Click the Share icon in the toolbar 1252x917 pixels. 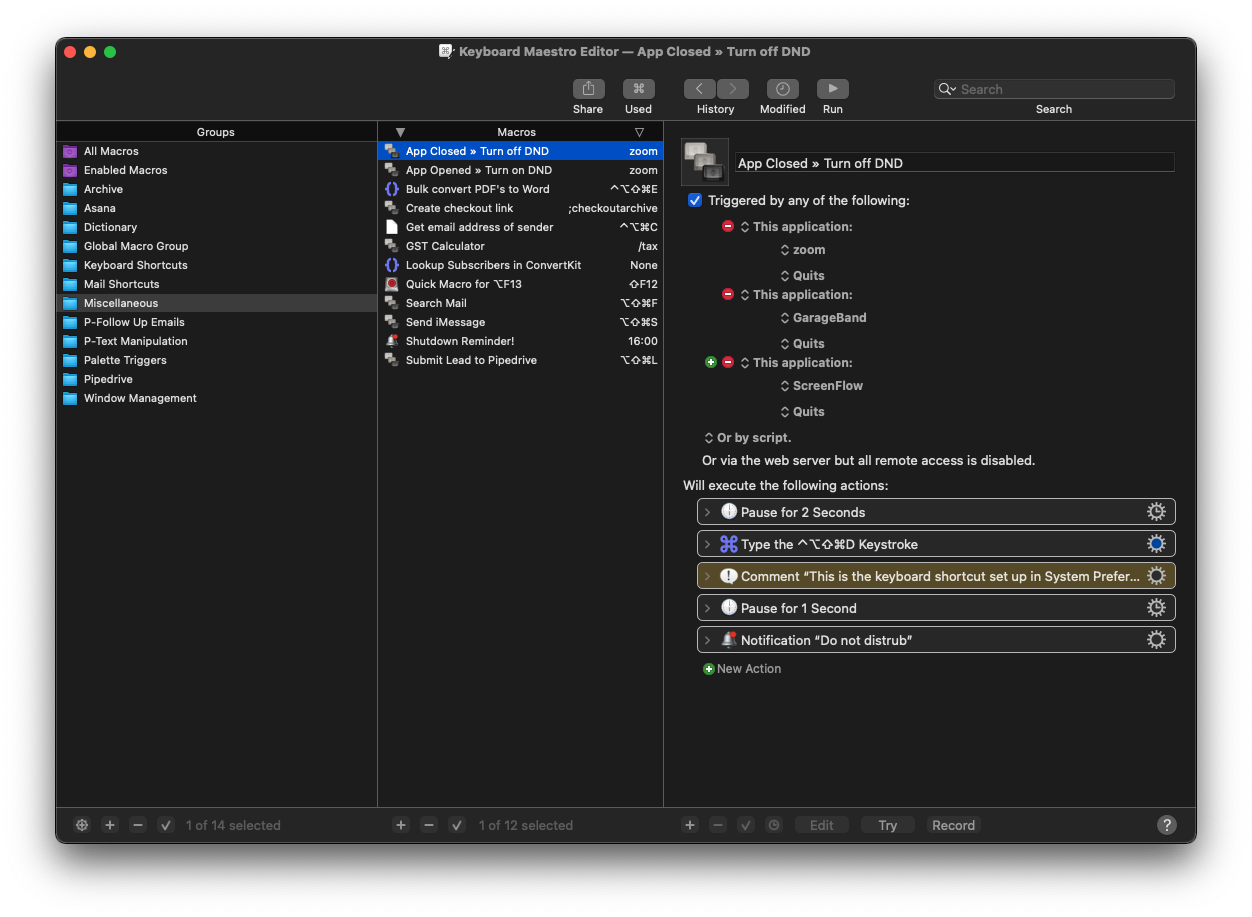[588, 88]
